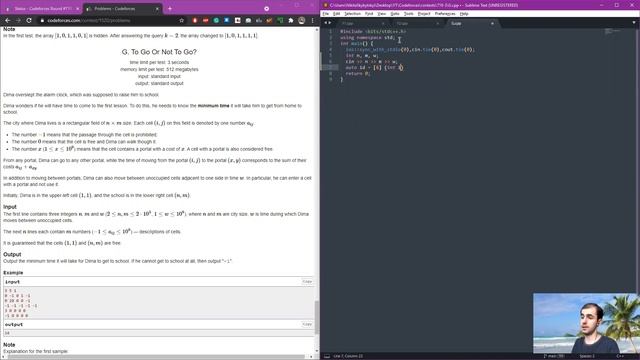Open the git branch indicator in status bar
Screen dimensions: 640x360
pyautogui.click(x=553, y=356)
